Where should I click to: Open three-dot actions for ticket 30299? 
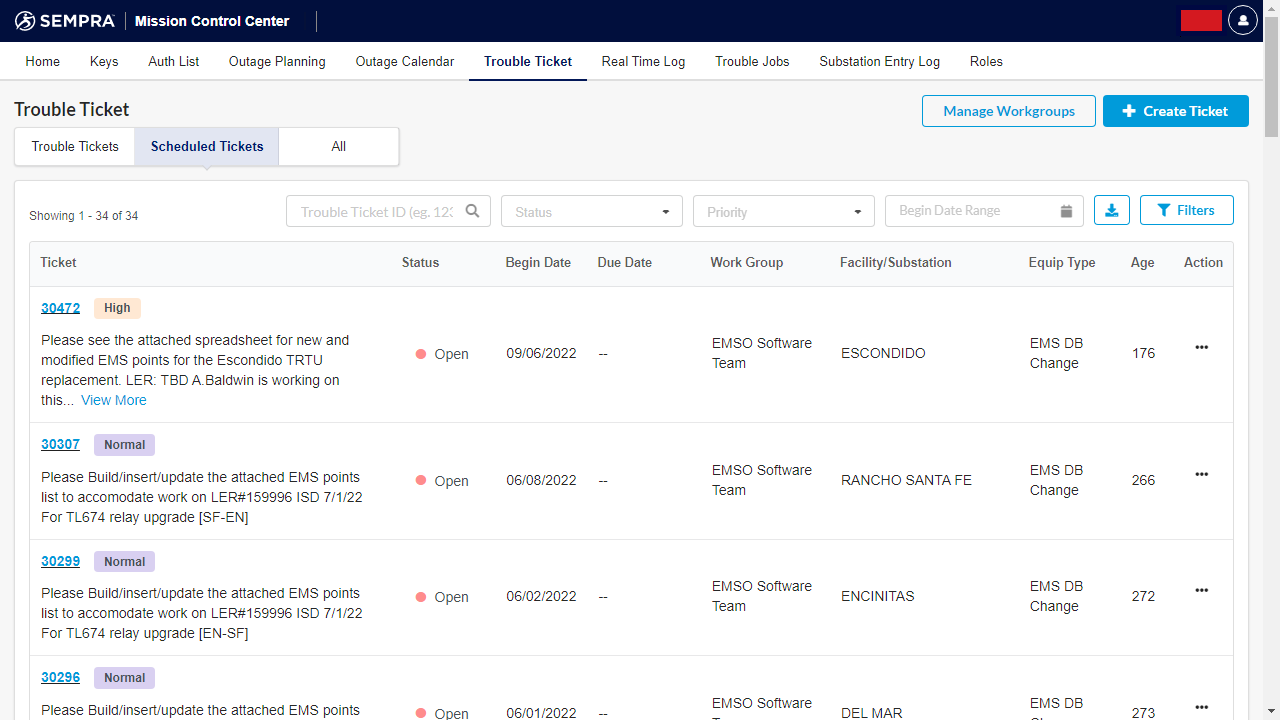[x=1201, y=590]
